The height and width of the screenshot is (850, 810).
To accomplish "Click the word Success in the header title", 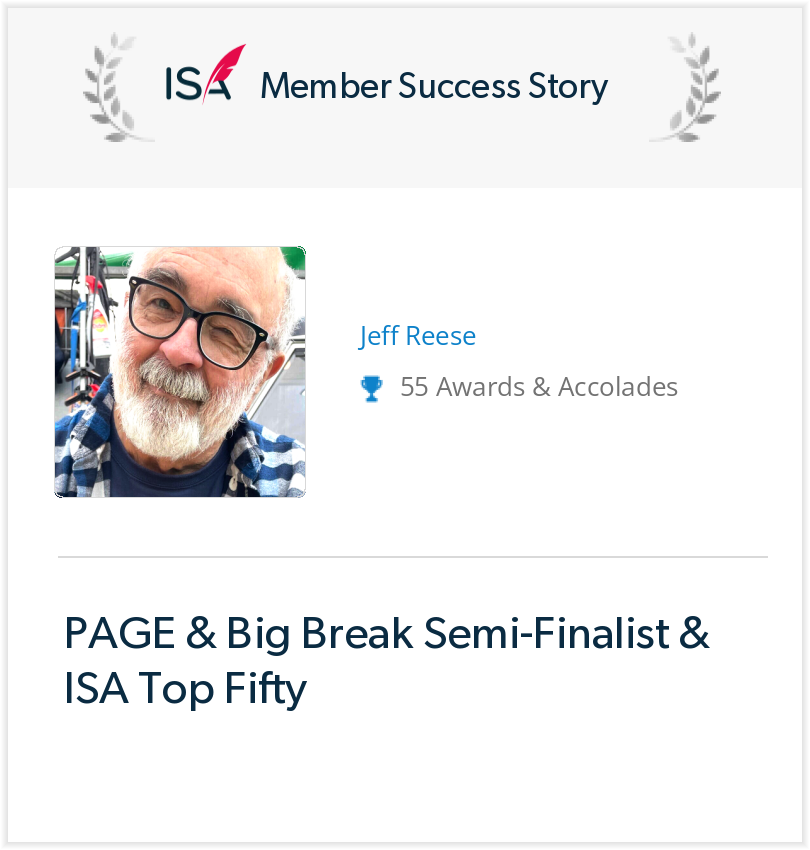I will (x=459, y=86).
